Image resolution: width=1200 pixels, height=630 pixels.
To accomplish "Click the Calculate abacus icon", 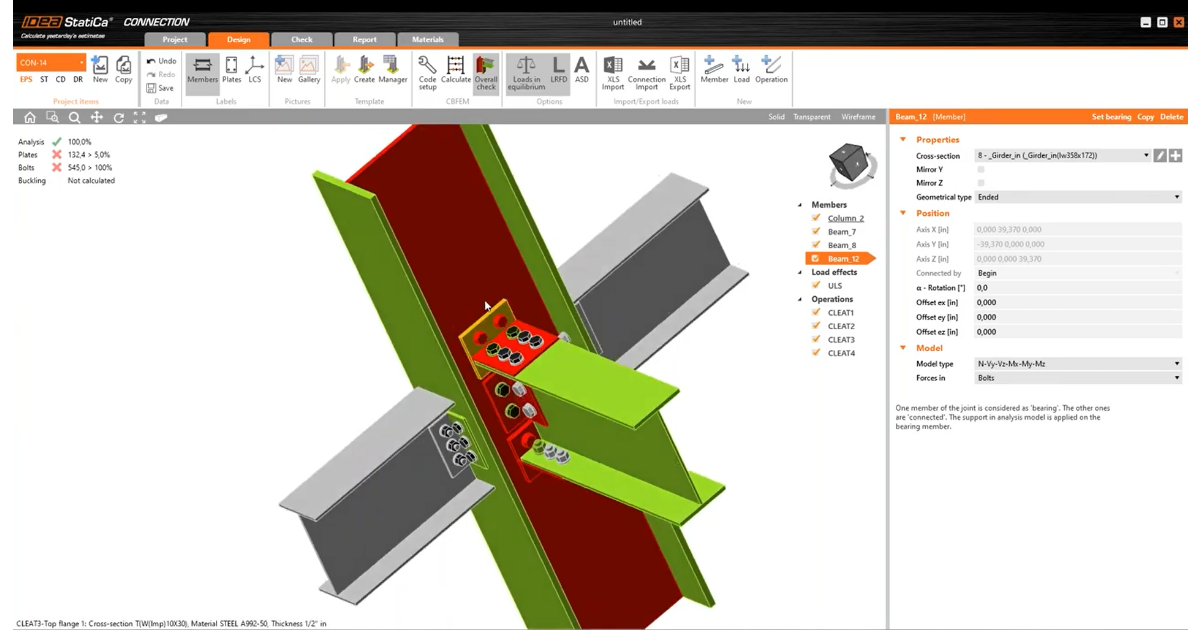I will (456, 69).
